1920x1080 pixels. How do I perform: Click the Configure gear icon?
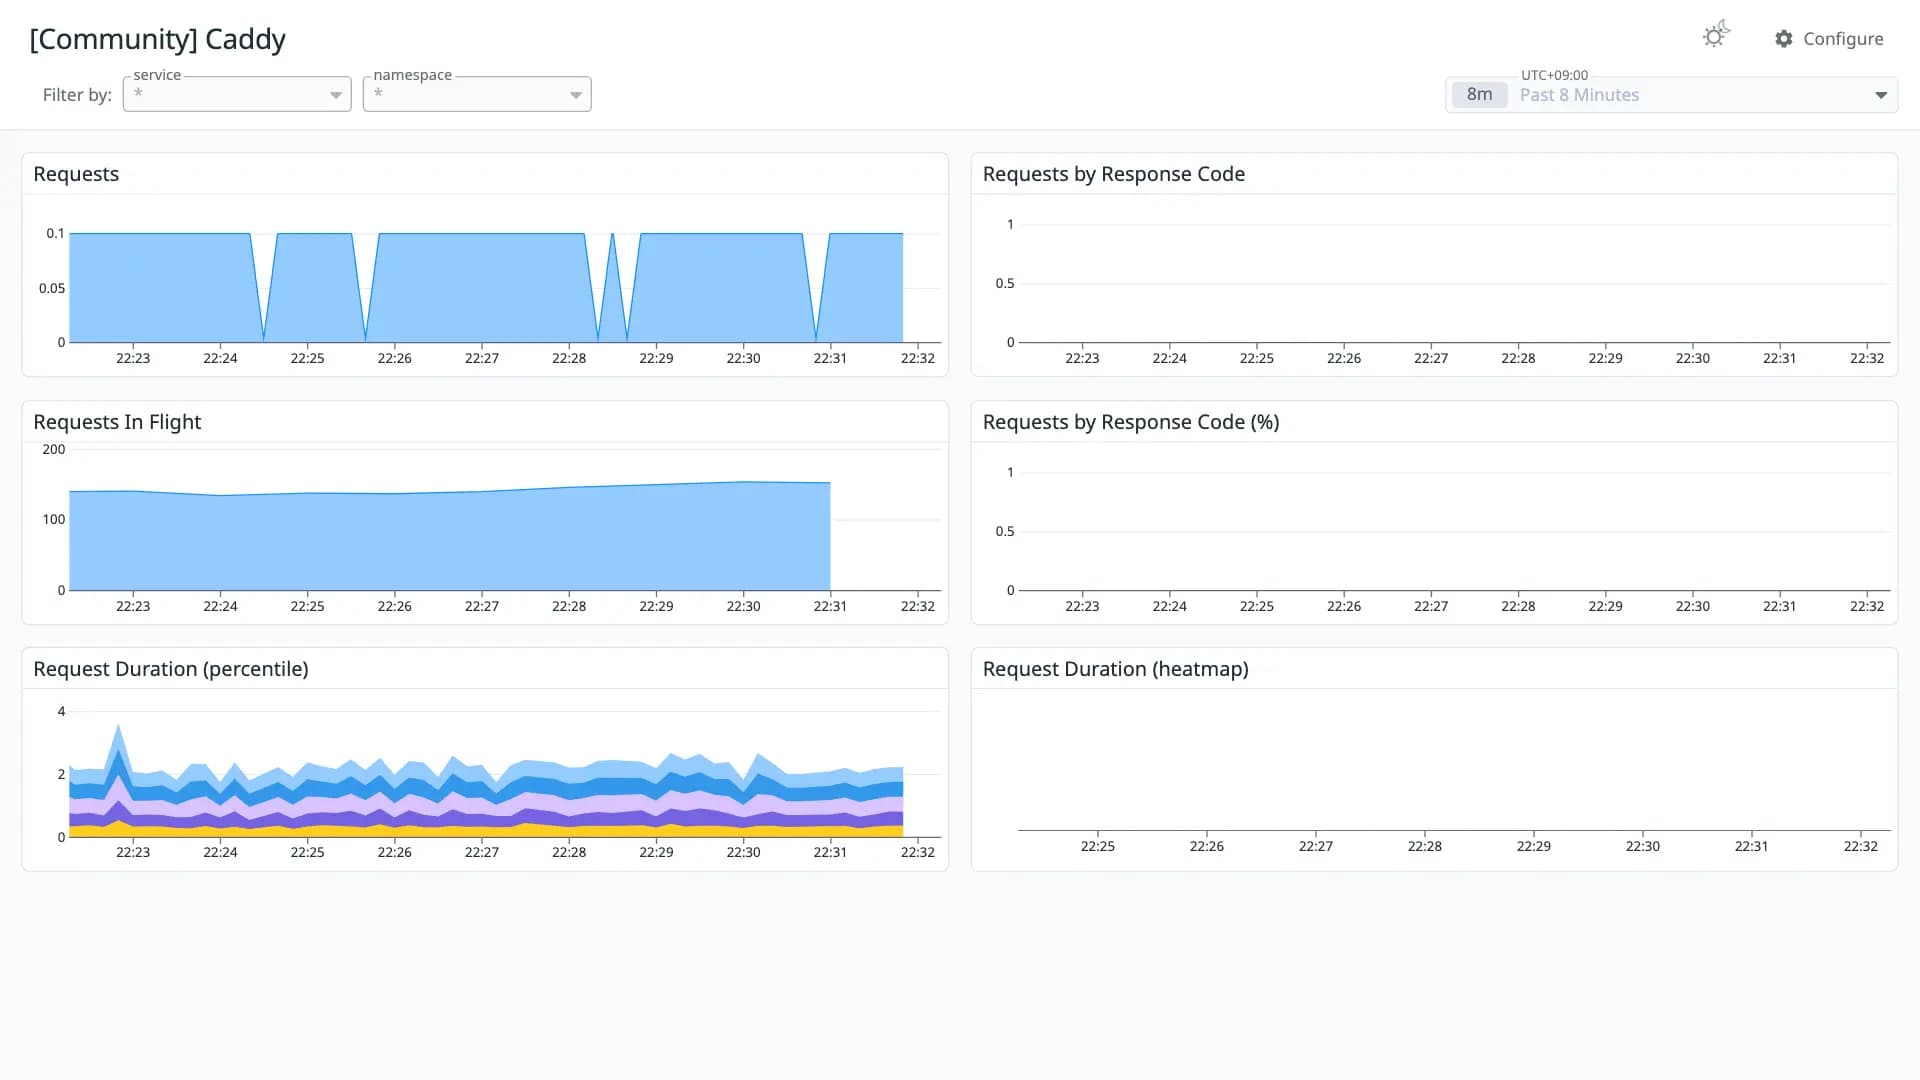pos(1784,38)
